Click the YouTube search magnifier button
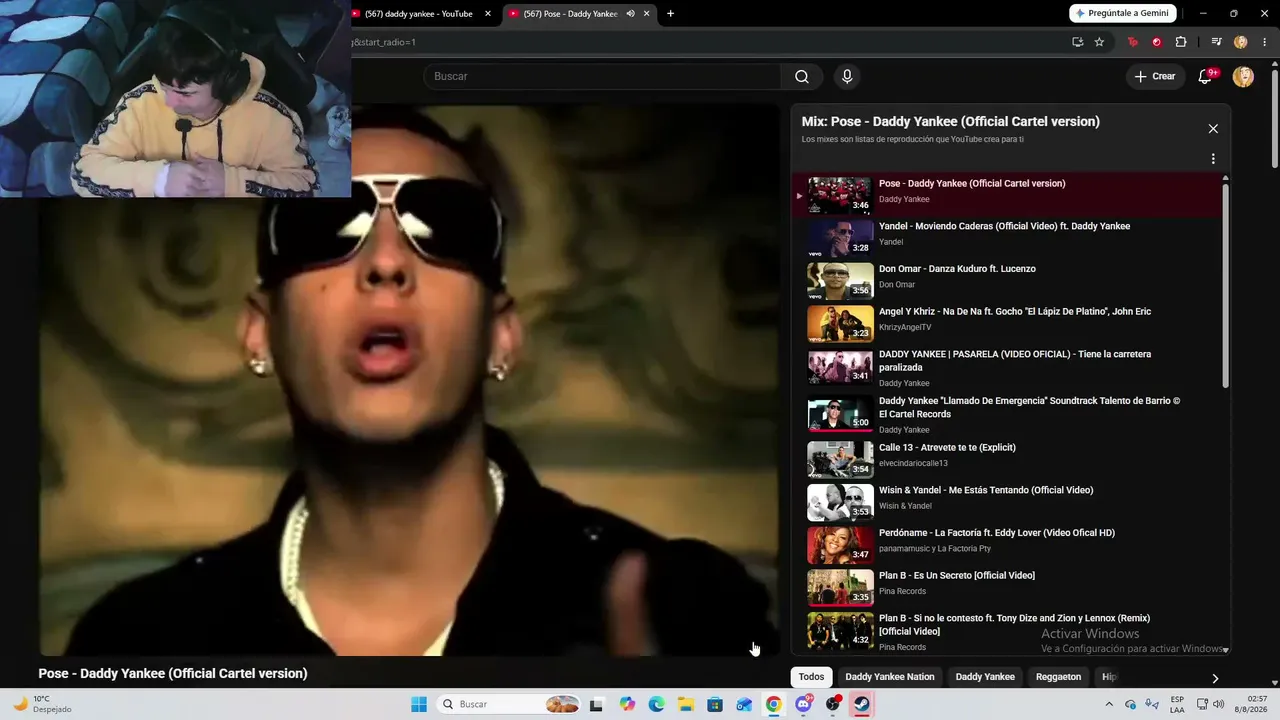1280x720 pixels. (x=802, y=77)
